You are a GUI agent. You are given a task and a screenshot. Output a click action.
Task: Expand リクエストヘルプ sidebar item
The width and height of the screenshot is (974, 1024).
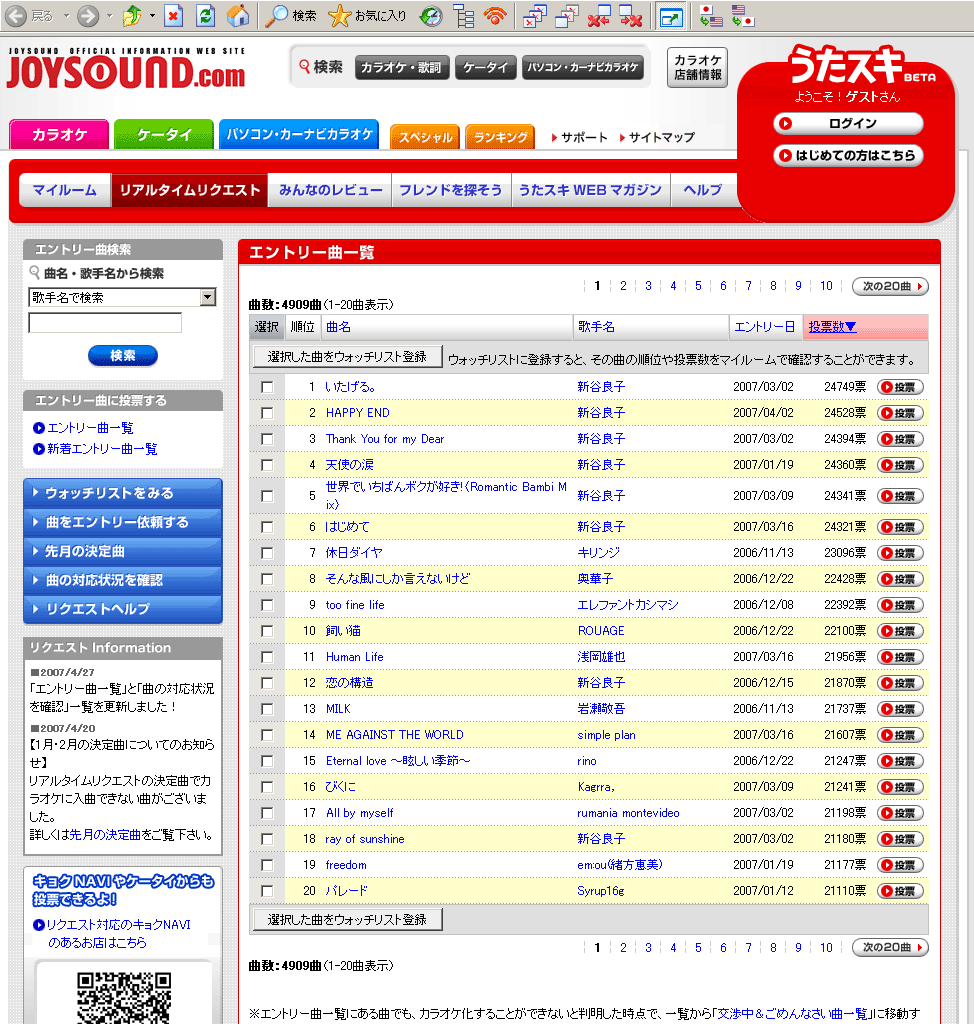[x=123, y=609]
